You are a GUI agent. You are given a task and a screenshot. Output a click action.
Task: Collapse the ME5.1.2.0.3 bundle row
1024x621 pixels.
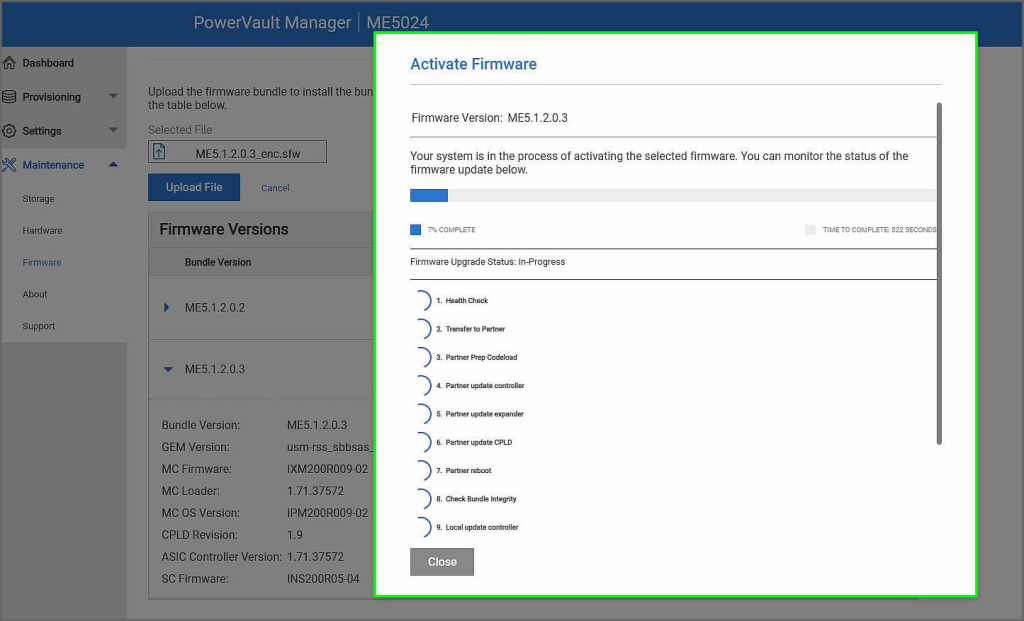167,369
